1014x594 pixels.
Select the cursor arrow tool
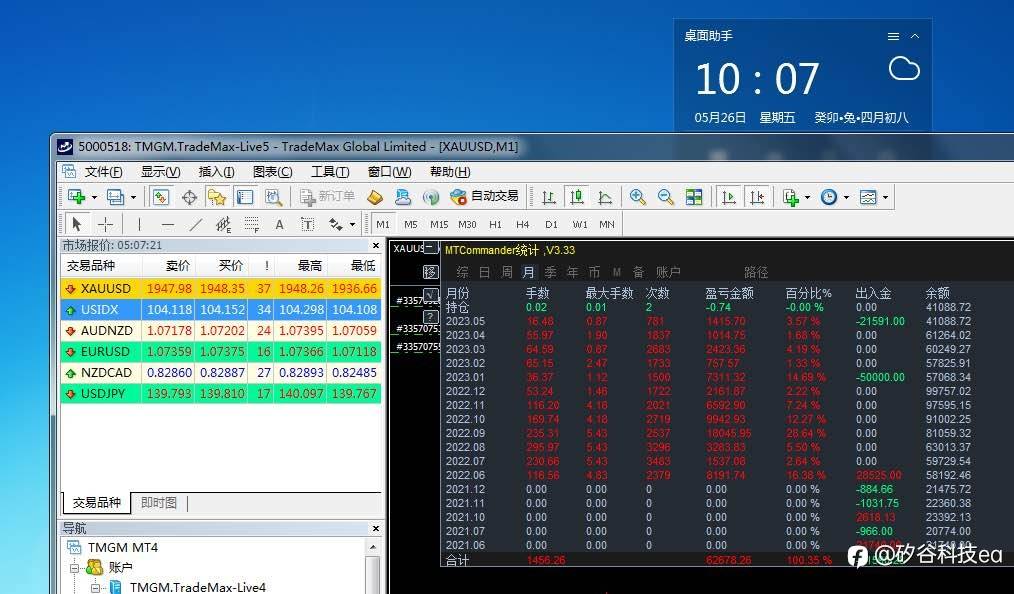click(x=77, y=224)
